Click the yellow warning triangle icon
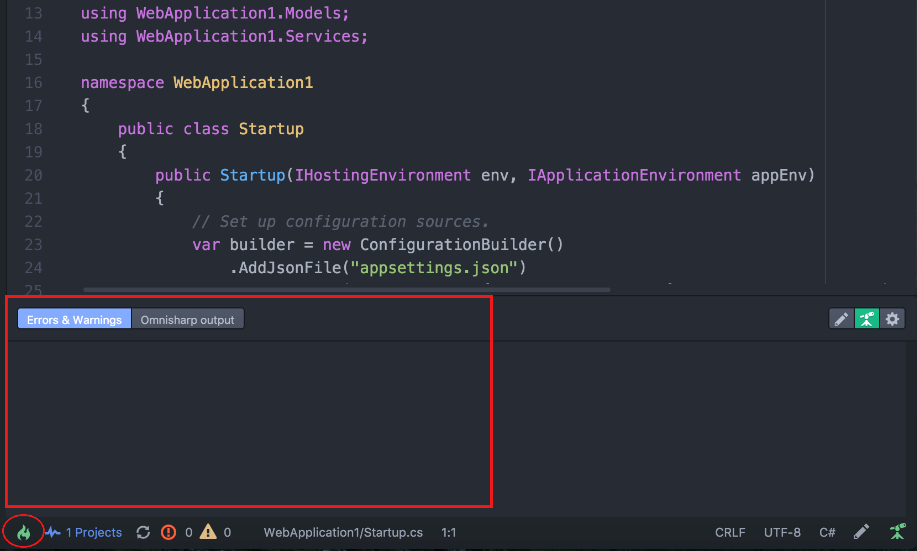 pyautogui.click(x=208, y=532)
